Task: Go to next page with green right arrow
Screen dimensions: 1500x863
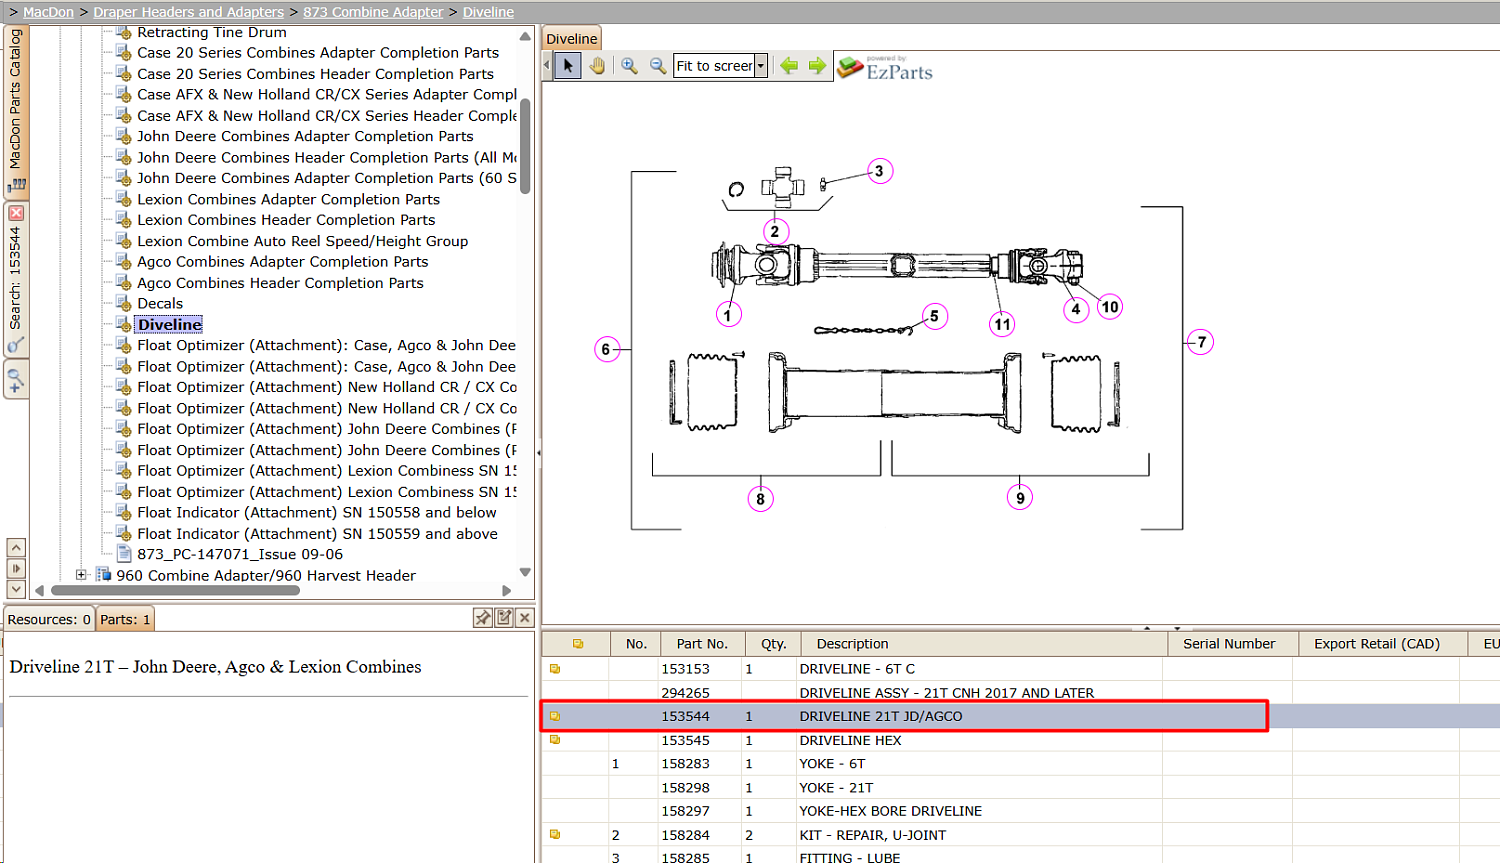Action: [x=817, y=66]
